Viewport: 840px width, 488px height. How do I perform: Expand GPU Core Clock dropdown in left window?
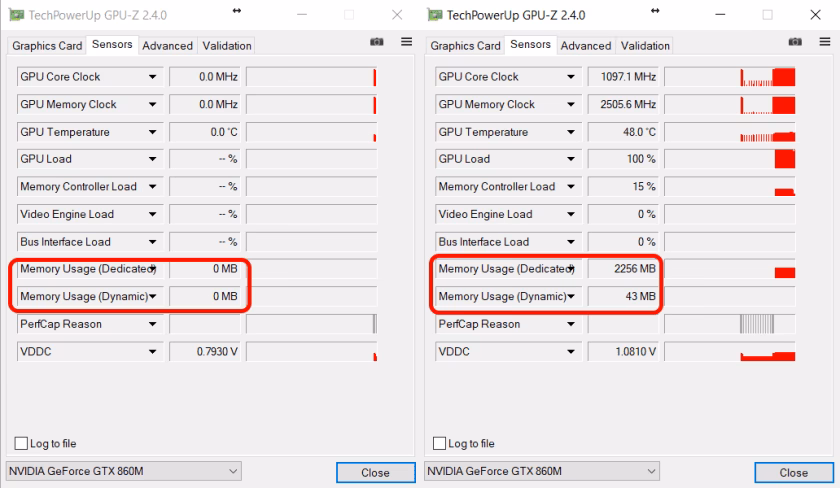click(x=153, y=77)
